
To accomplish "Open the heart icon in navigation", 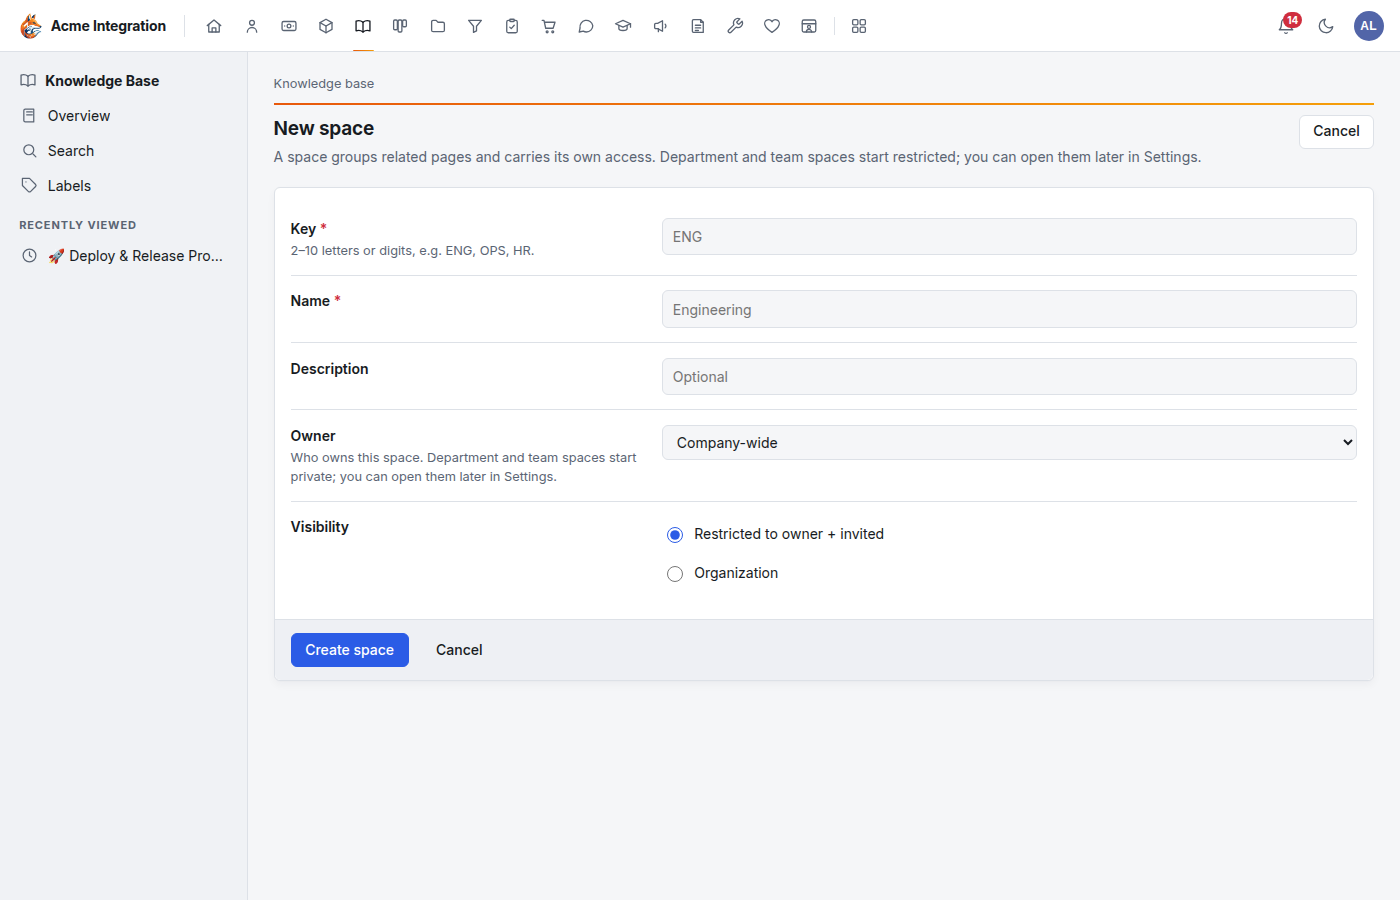I will point(772,26).
